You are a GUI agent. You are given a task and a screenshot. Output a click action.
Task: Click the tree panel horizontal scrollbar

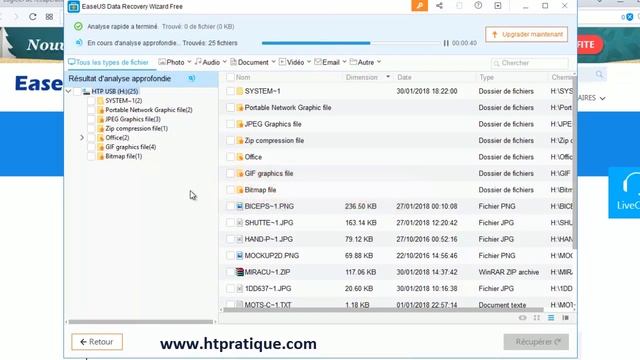(141, 322)
